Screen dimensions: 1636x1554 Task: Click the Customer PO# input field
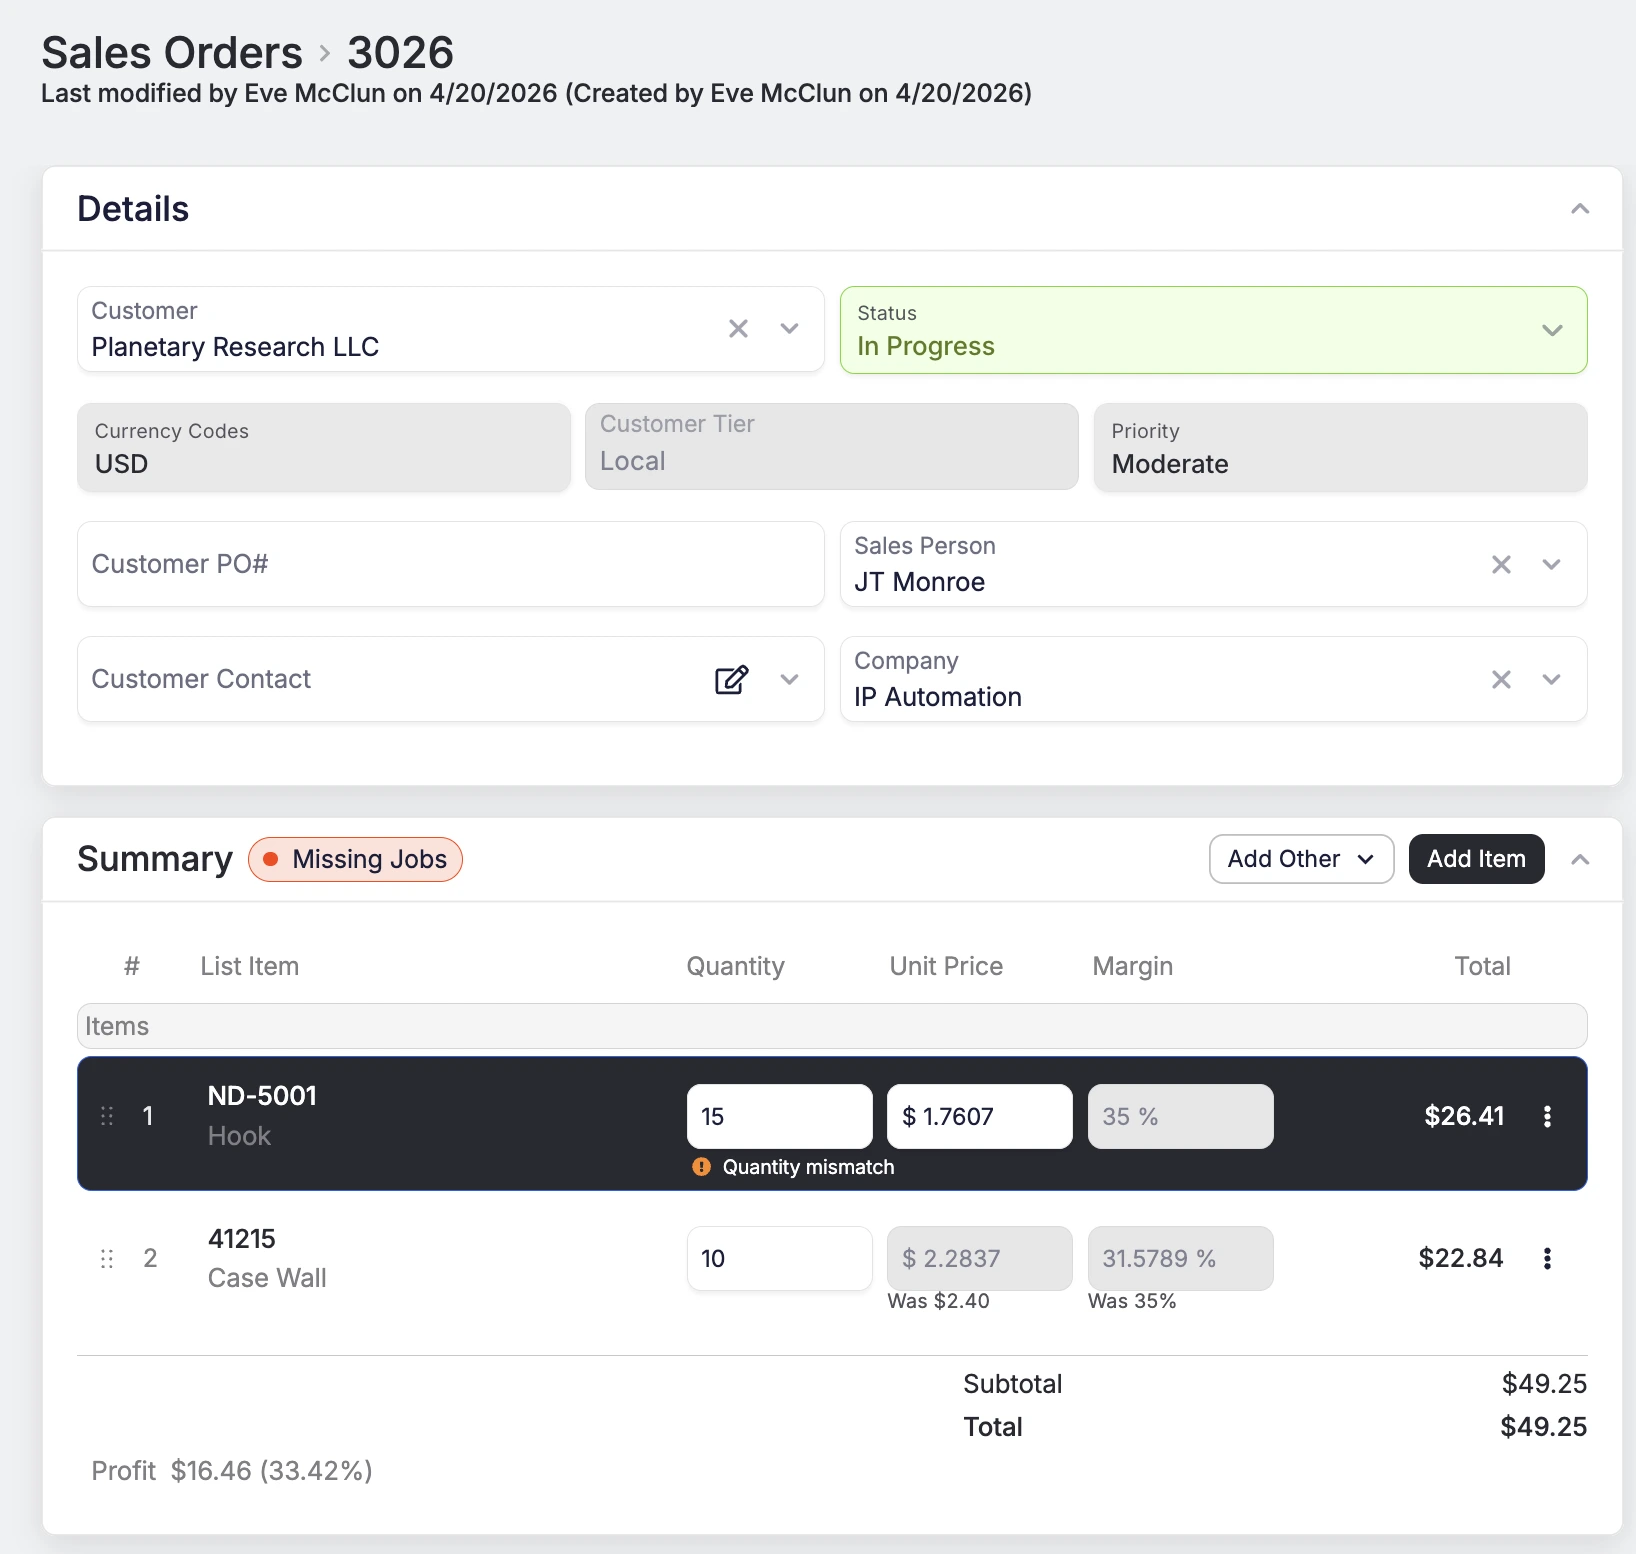coord(450,564)
